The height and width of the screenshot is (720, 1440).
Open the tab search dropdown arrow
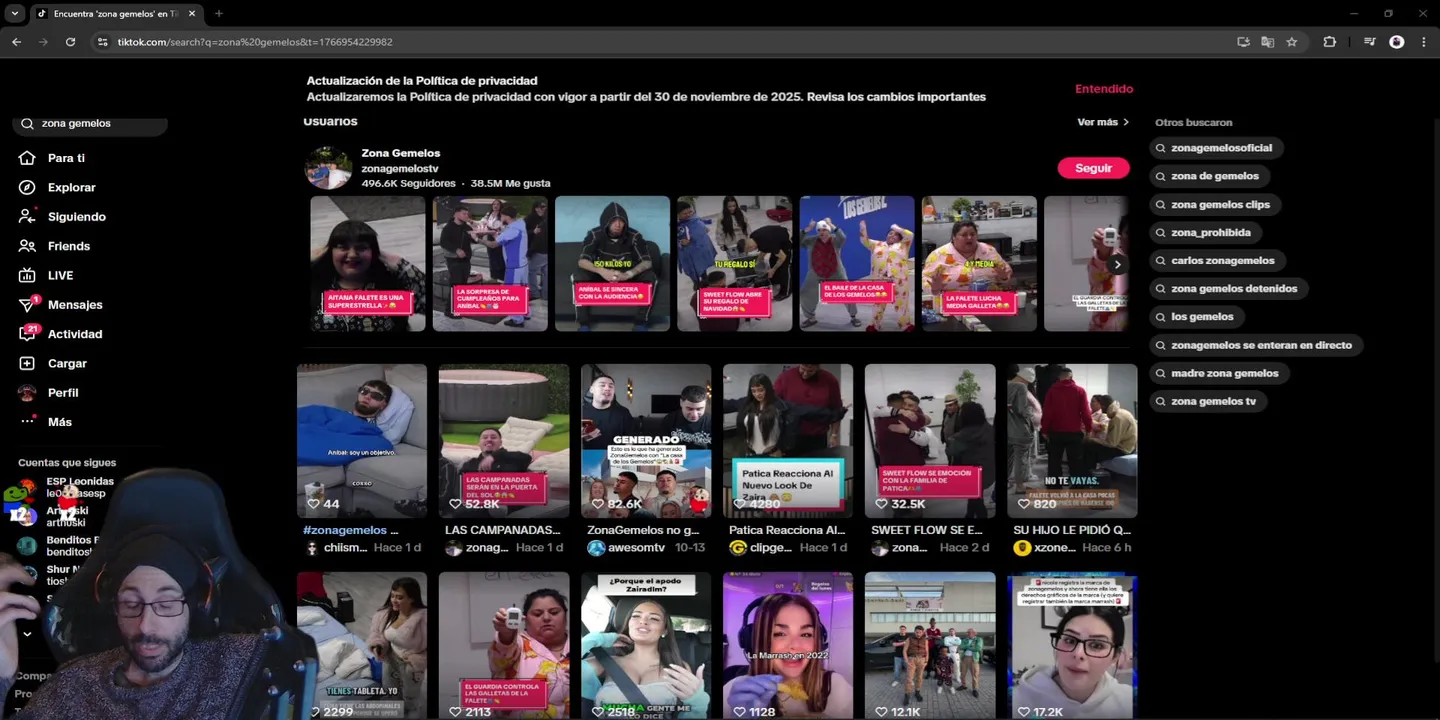pyautogui.click(x=14, y=14)
